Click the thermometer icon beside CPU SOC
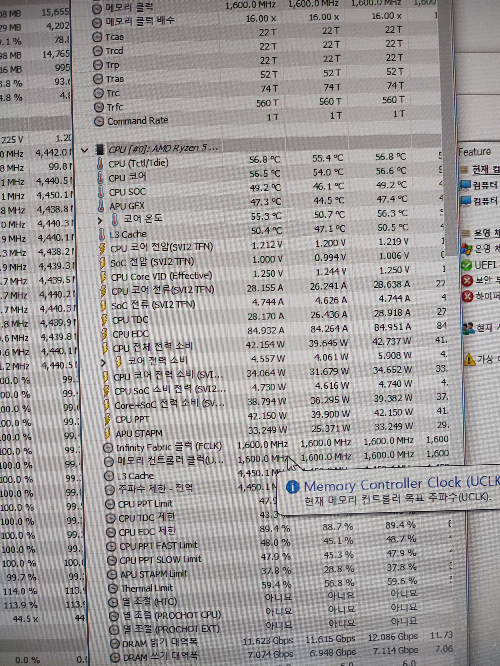This screenshot has height=666, width=500. coord(101,192)
